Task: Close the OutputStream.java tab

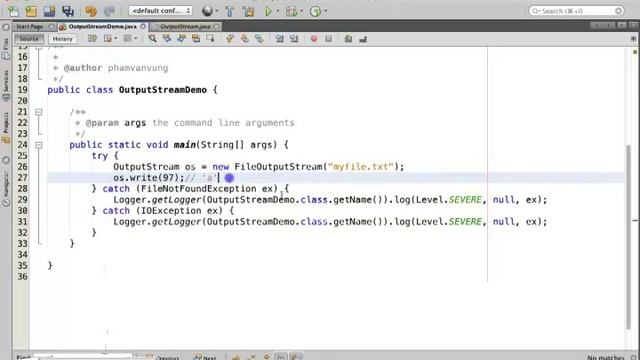Action: (216, 27)
